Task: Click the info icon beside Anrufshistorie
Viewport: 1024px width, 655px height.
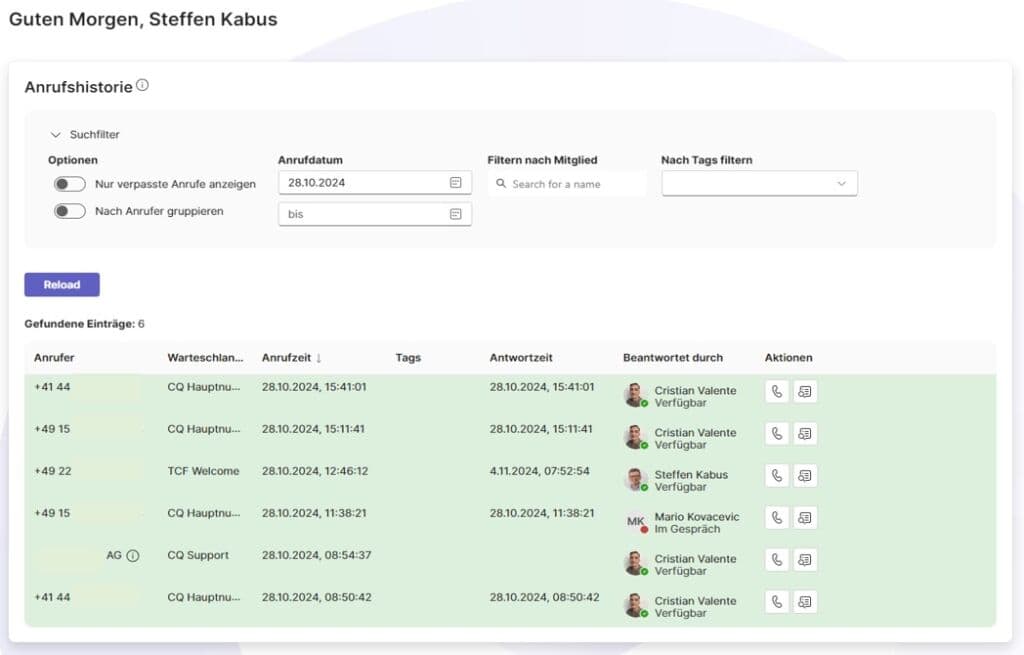Action: coord(142,85)
